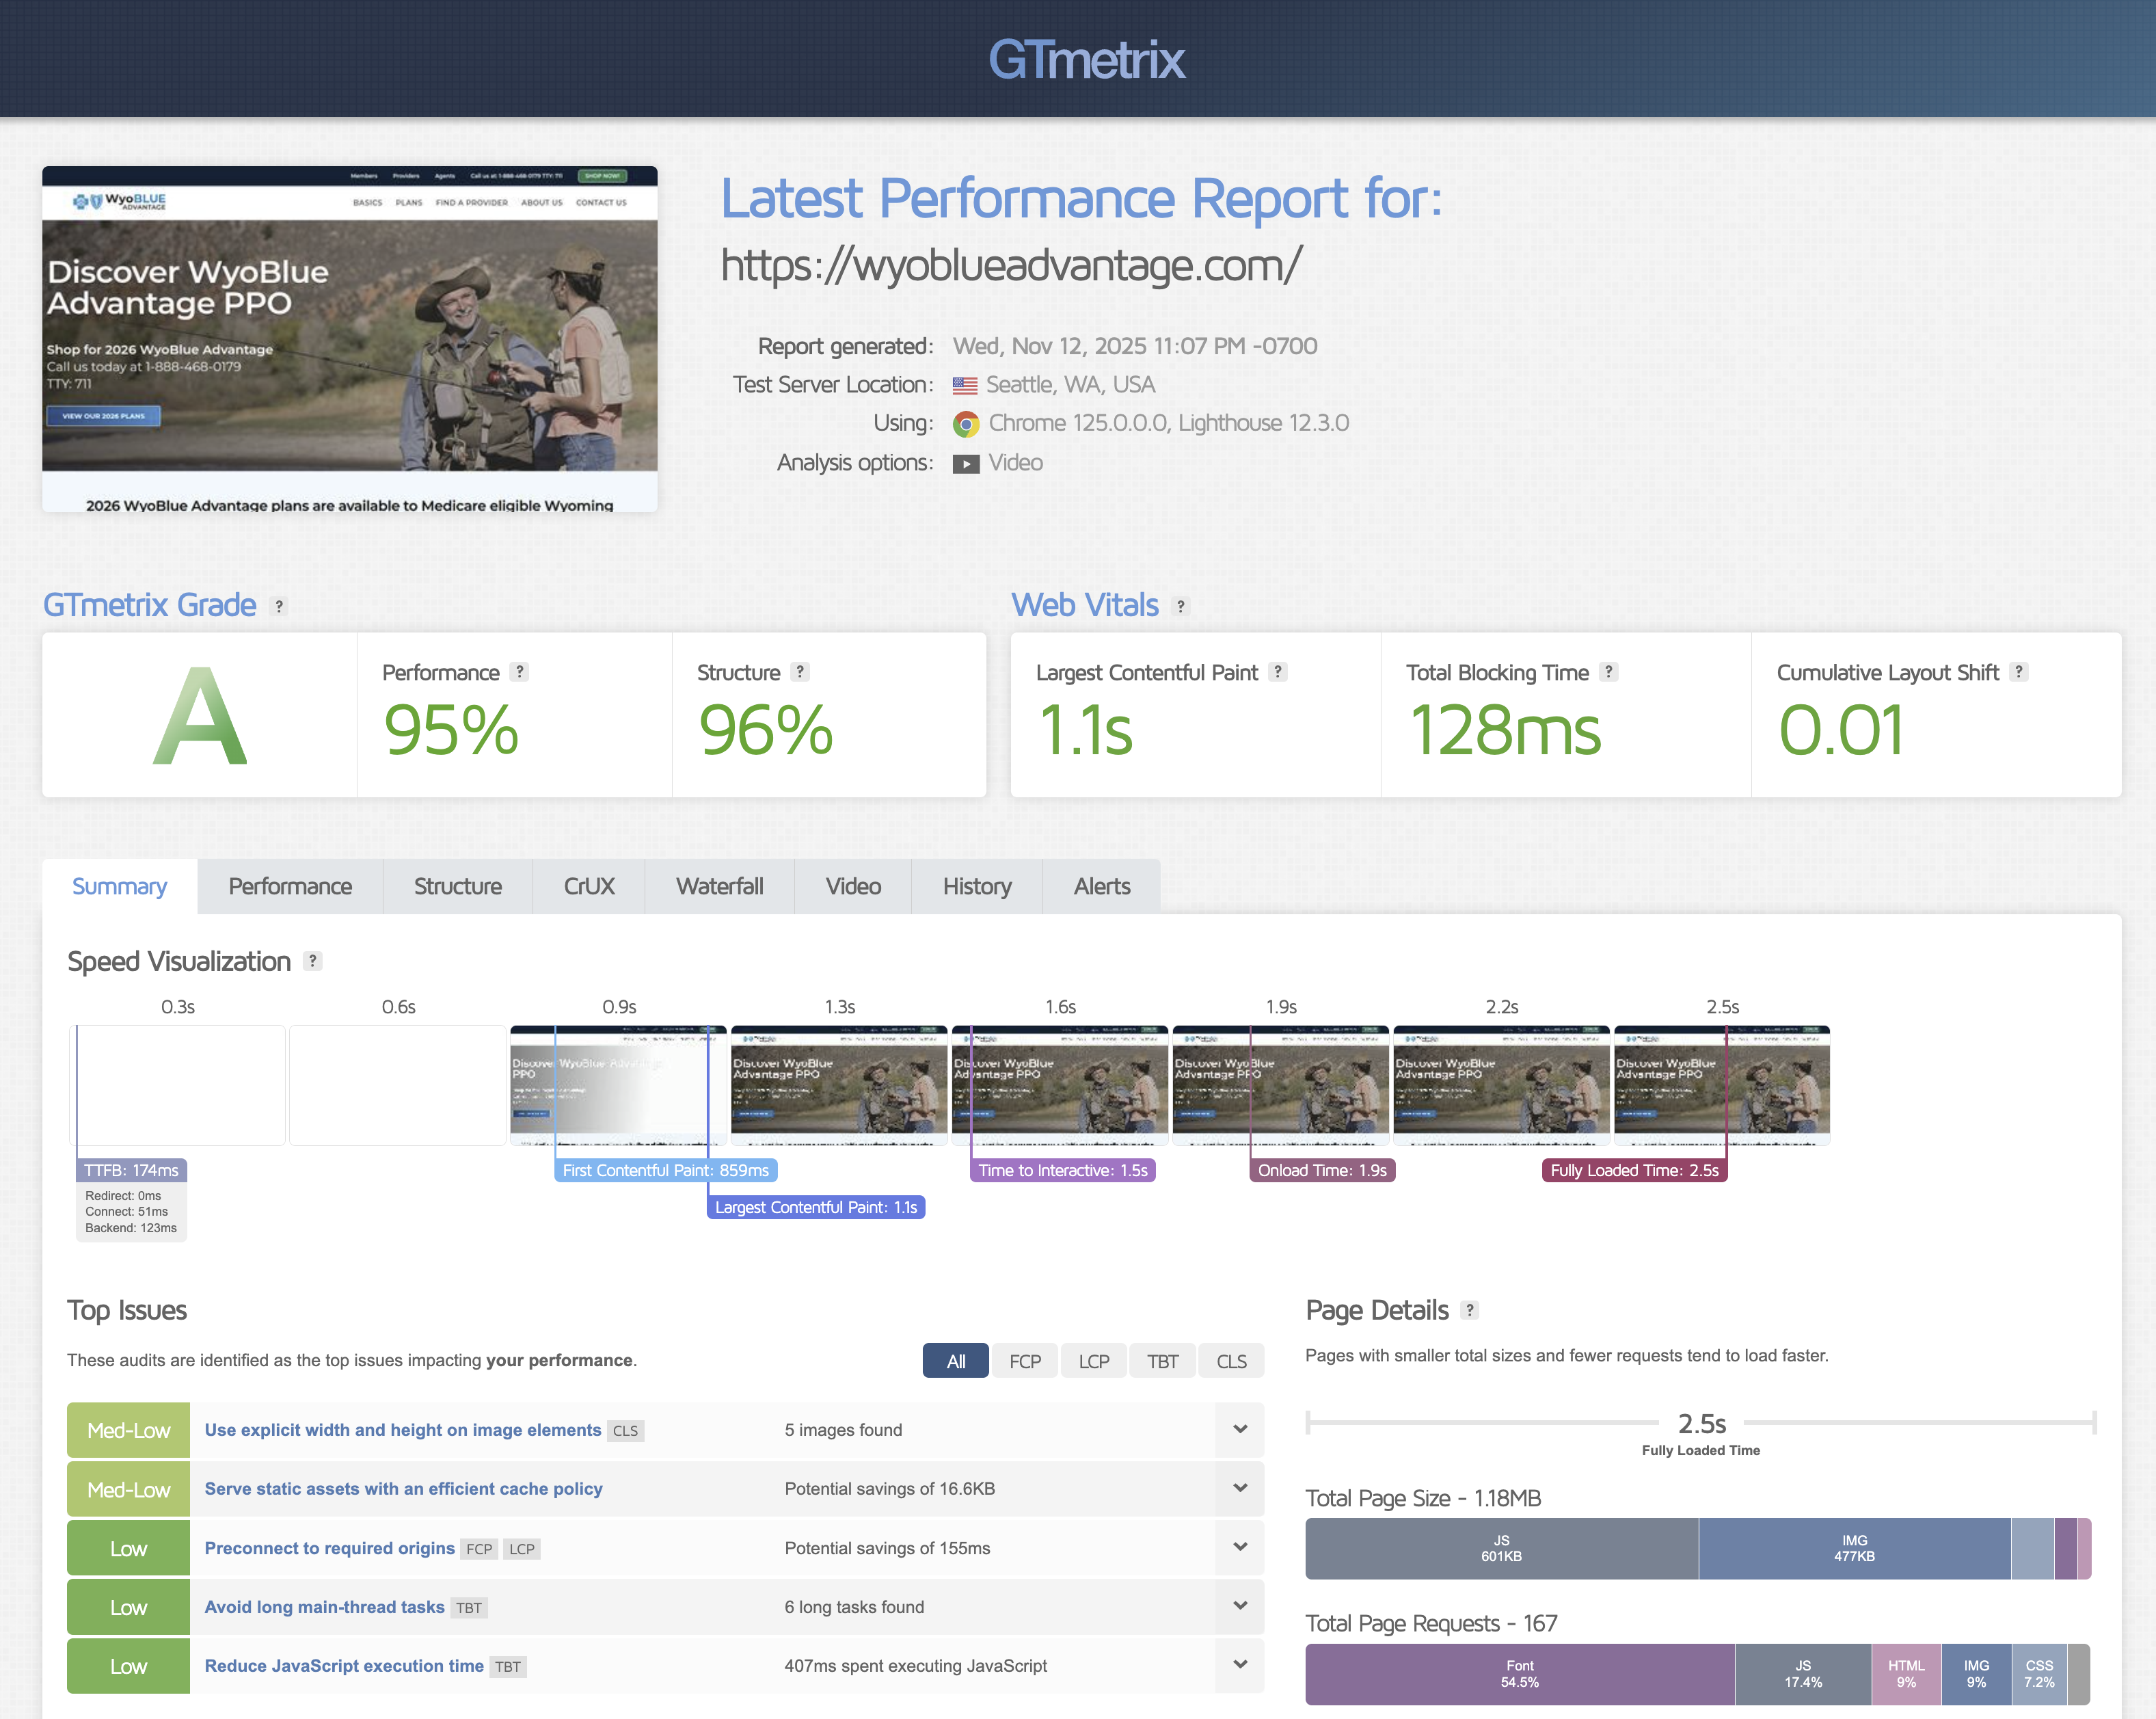
Task: Expand Reduce JavaScript execution time details
Action: click(x=1240, y=1665)
